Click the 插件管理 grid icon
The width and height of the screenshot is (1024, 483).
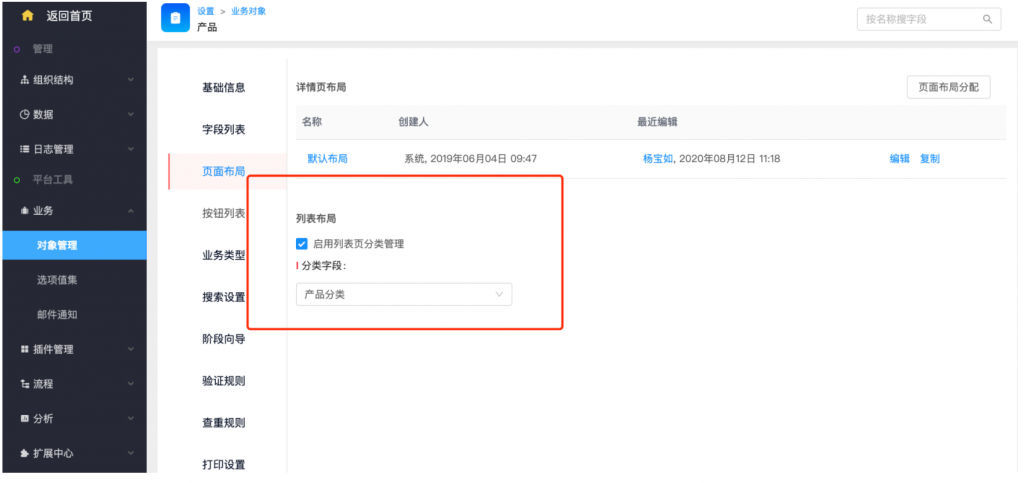pyautogui.click(x=24, y=349)
